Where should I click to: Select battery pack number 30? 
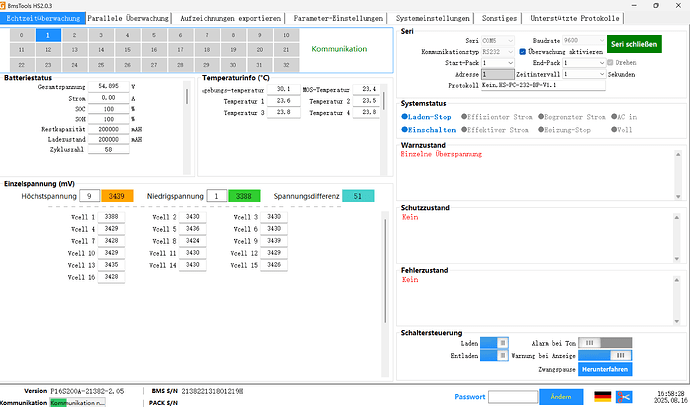coord(233,65)
